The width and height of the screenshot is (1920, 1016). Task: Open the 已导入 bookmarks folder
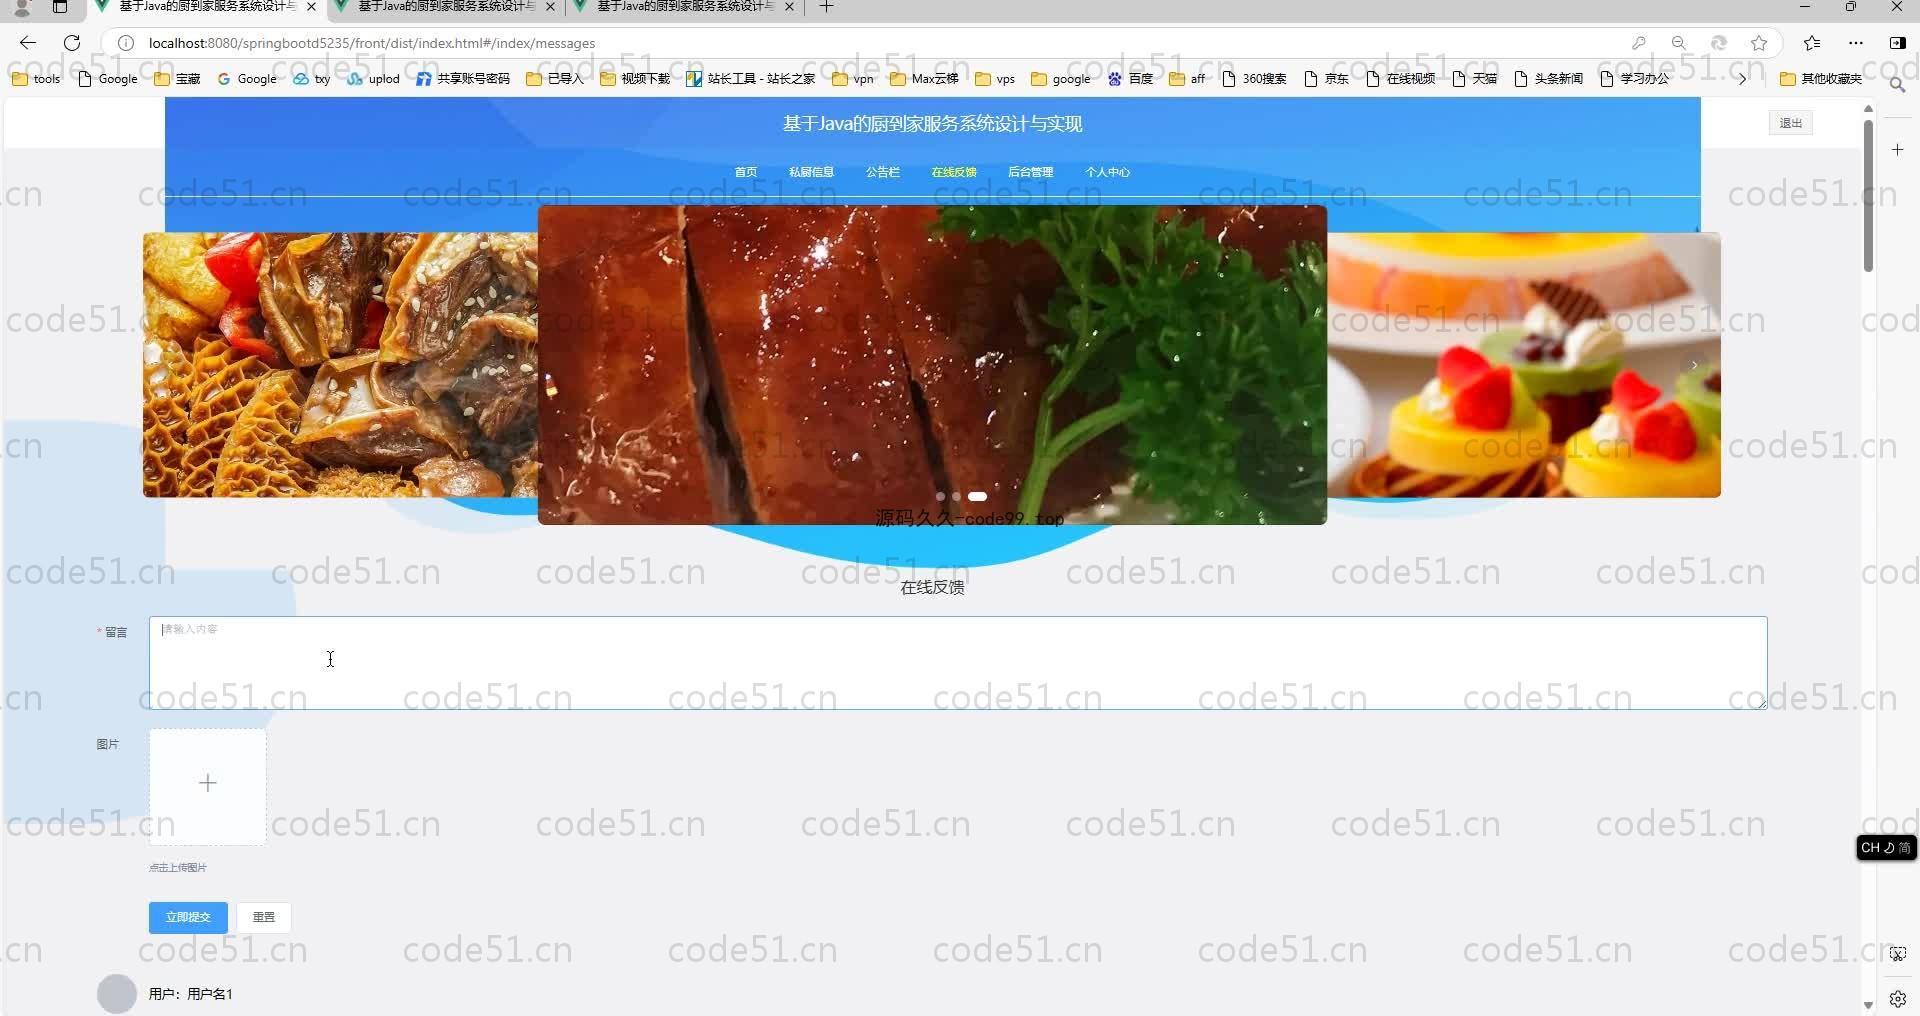pyautogui.click(x=554, y=79)
